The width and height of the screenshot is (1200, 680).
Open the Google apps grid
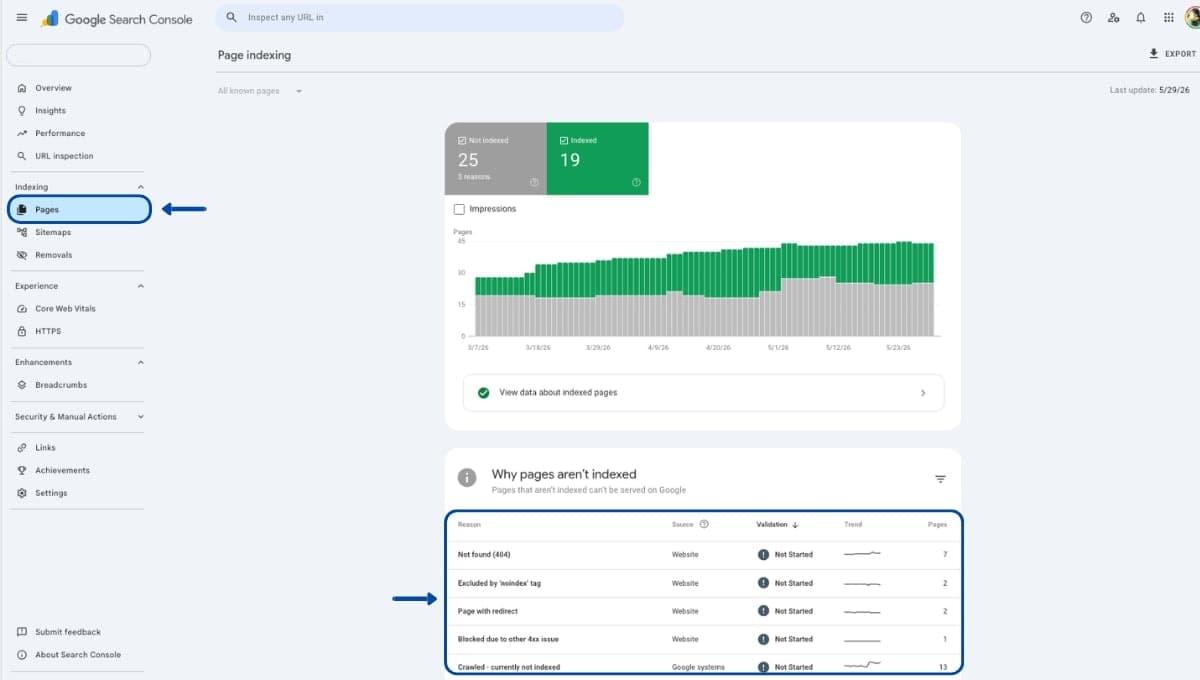click(1168, 18)
